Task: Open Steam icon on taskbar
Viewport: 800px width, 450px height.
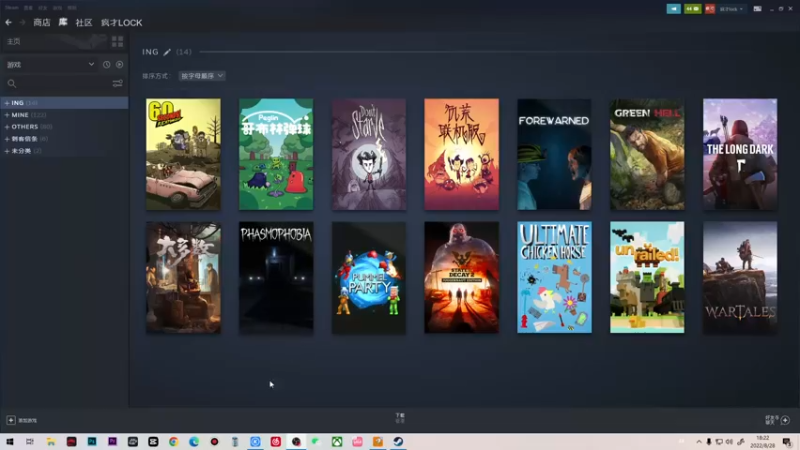Action: [398, 442]
